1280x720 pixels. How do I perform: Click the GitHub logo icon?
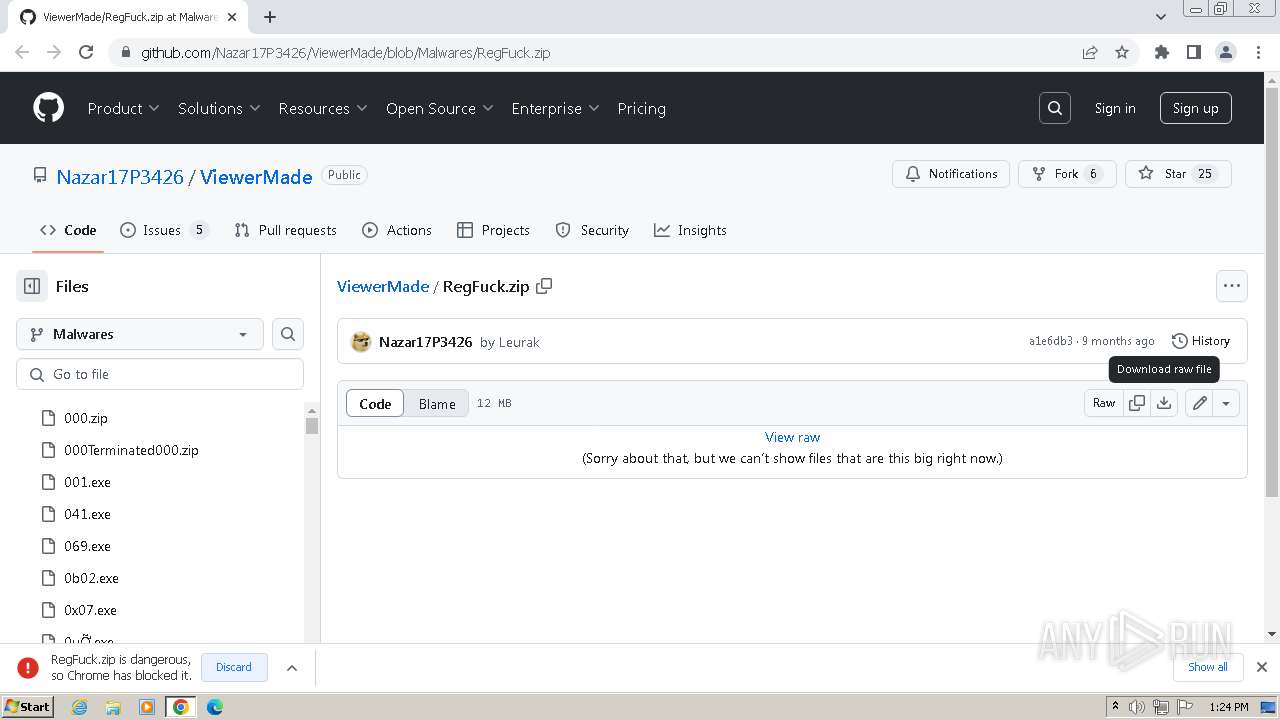[48, 108]
